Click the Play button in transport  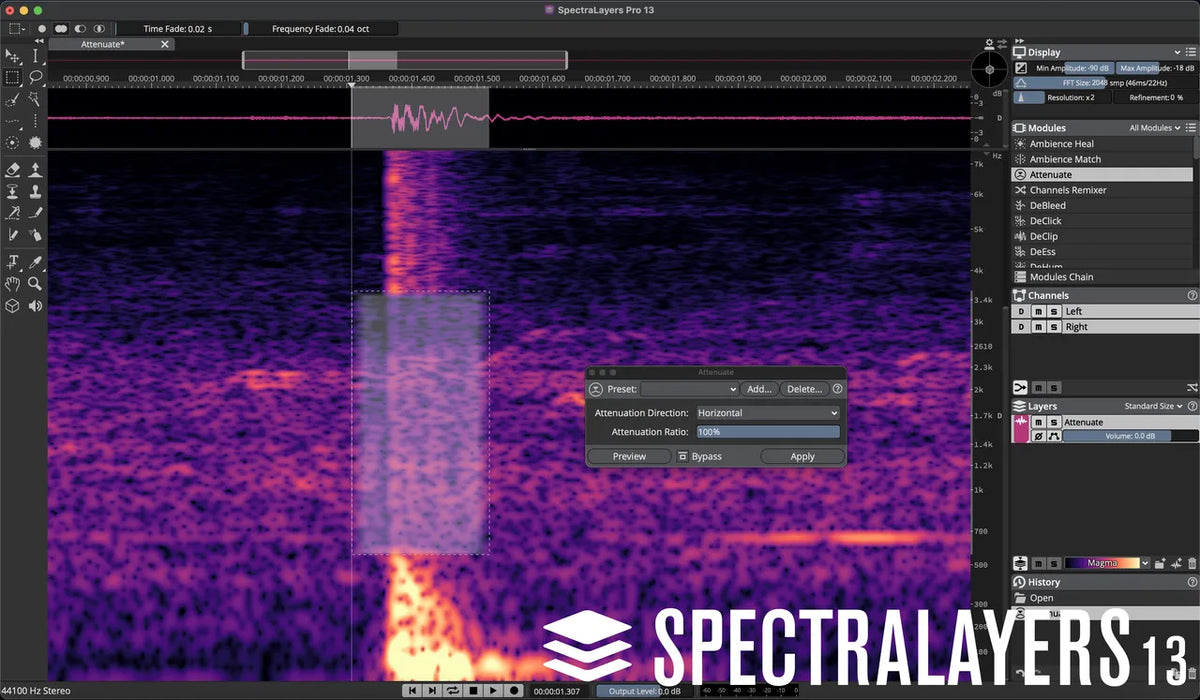click(494, 690)
